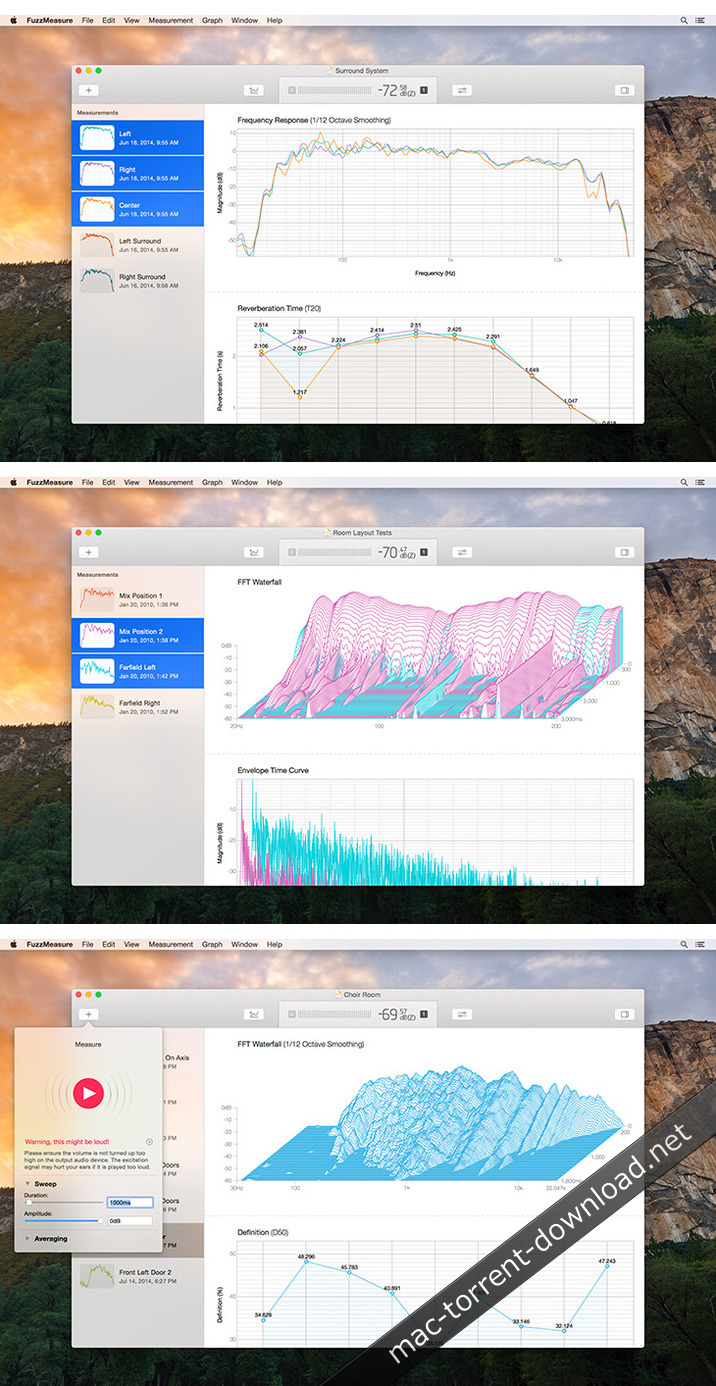The height and width of the screenshot is (1386, 716).
Task: Open Graph menu above Surround System window
Action: tap(212, 20)
